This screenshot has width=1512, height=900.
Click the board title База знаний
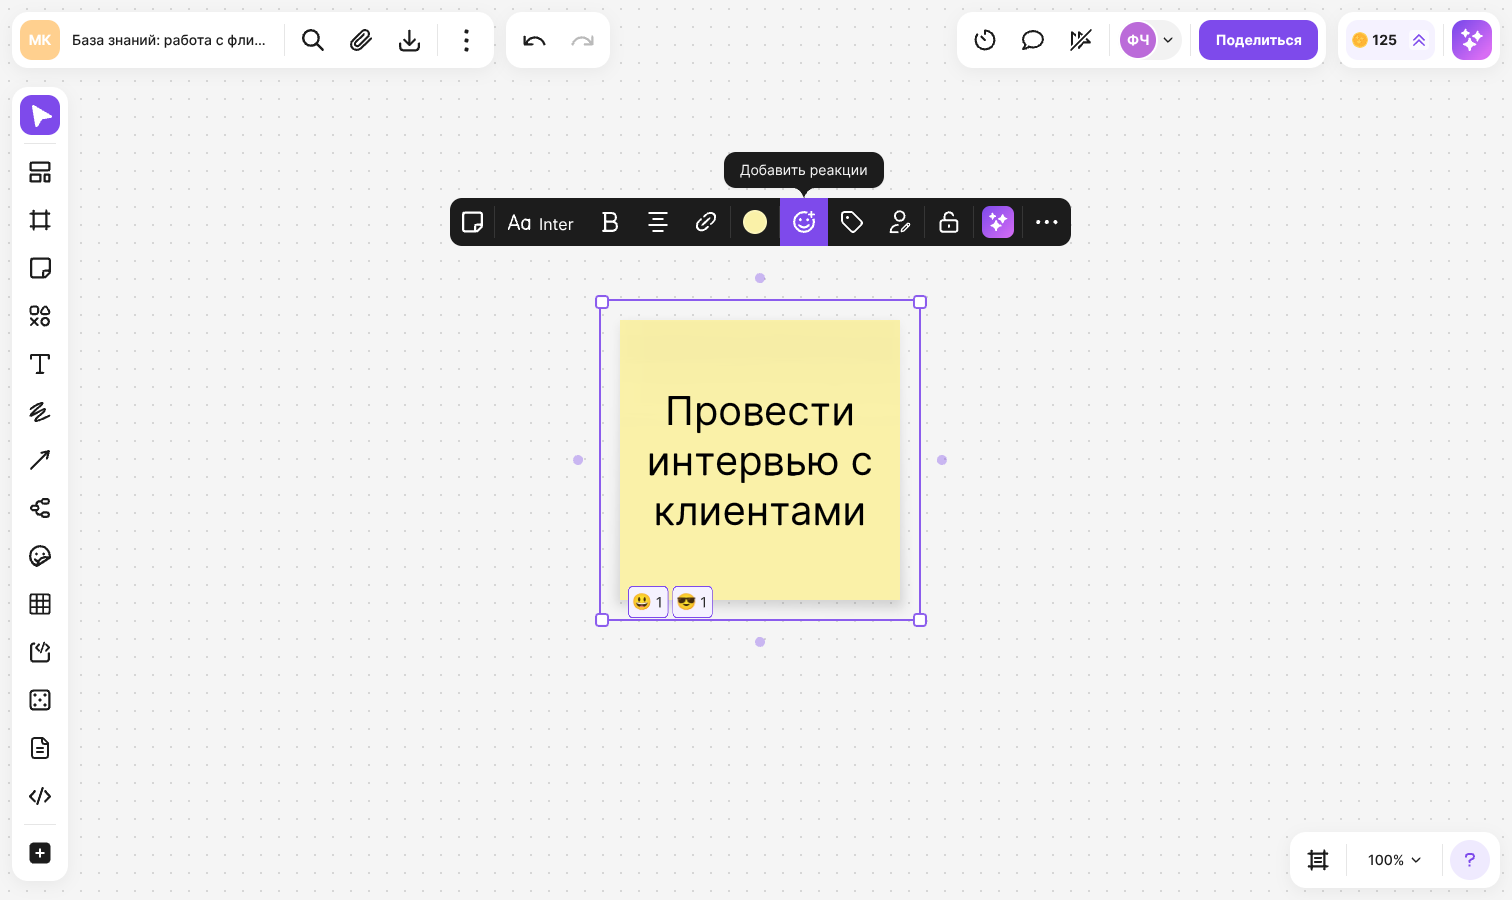point(169,40)
